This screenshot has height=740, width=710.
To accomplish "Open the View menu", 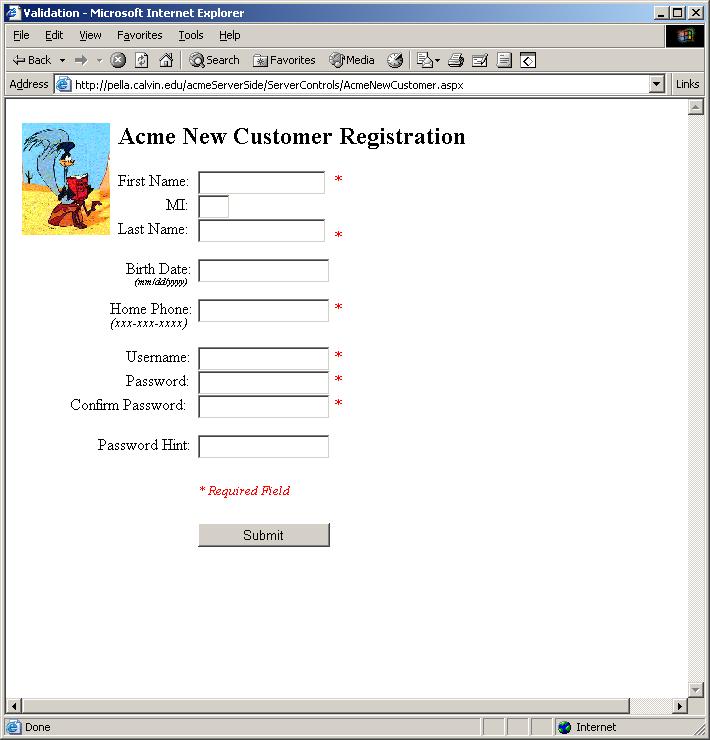I will [x=90, y=35].
